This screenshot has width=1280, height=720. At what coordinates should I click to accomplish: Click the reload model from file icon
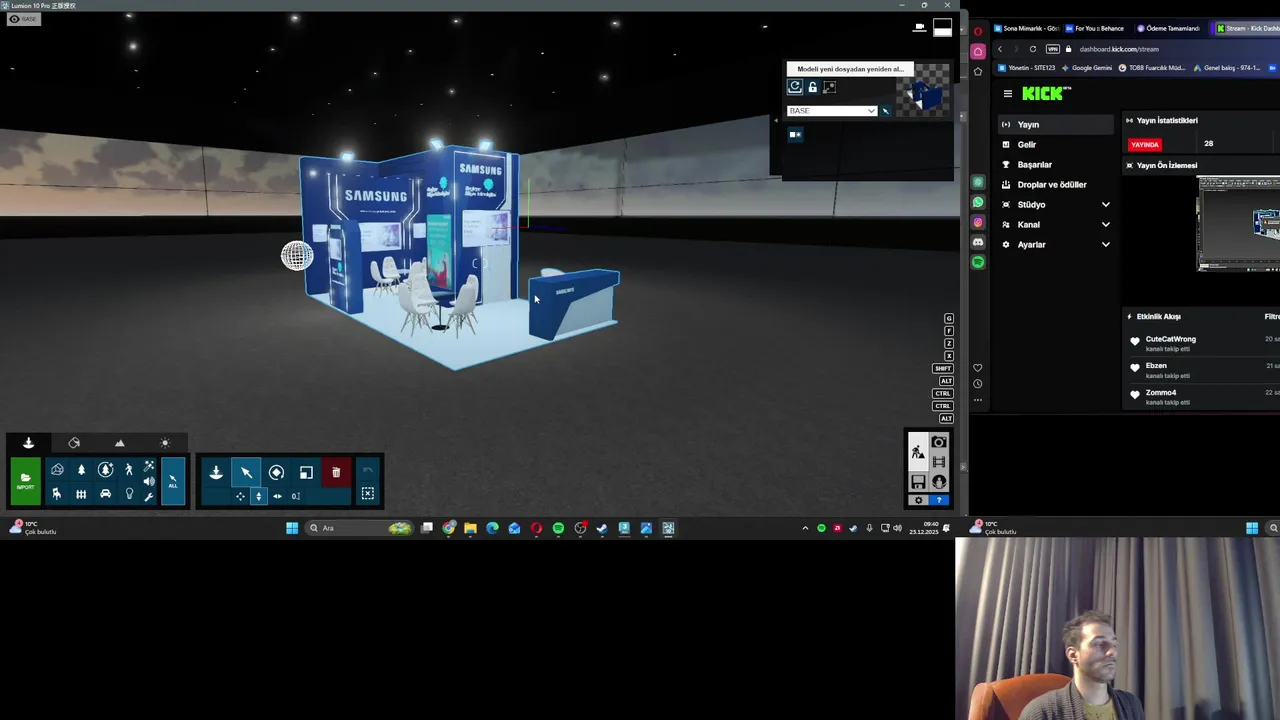[x=795, y=87]
